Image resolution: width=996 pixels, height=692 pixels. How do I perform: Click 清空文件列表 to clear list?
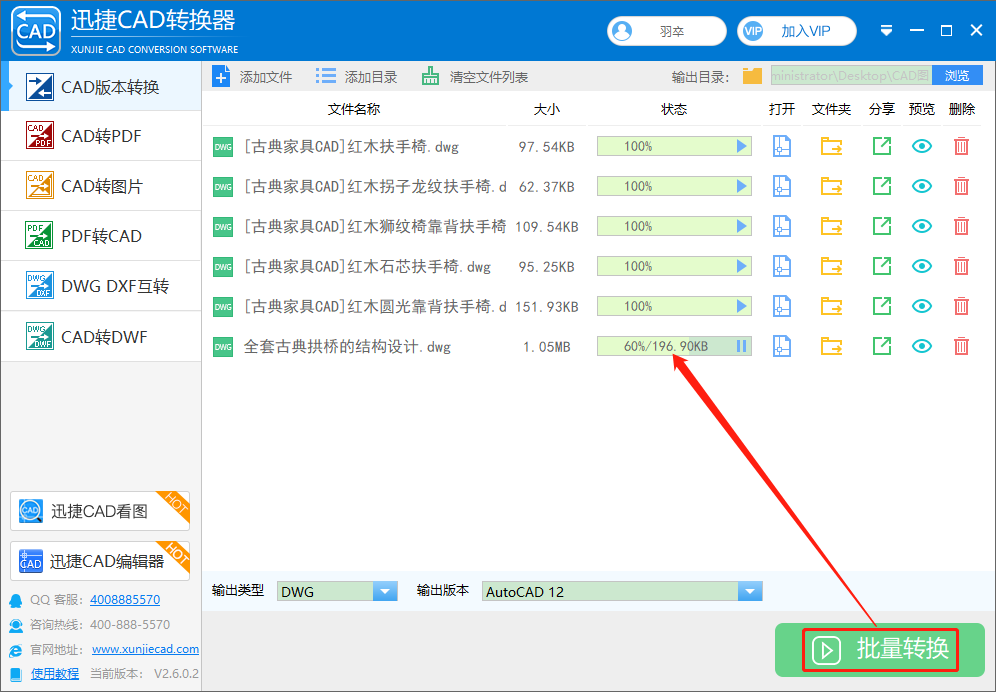(474, 77)
